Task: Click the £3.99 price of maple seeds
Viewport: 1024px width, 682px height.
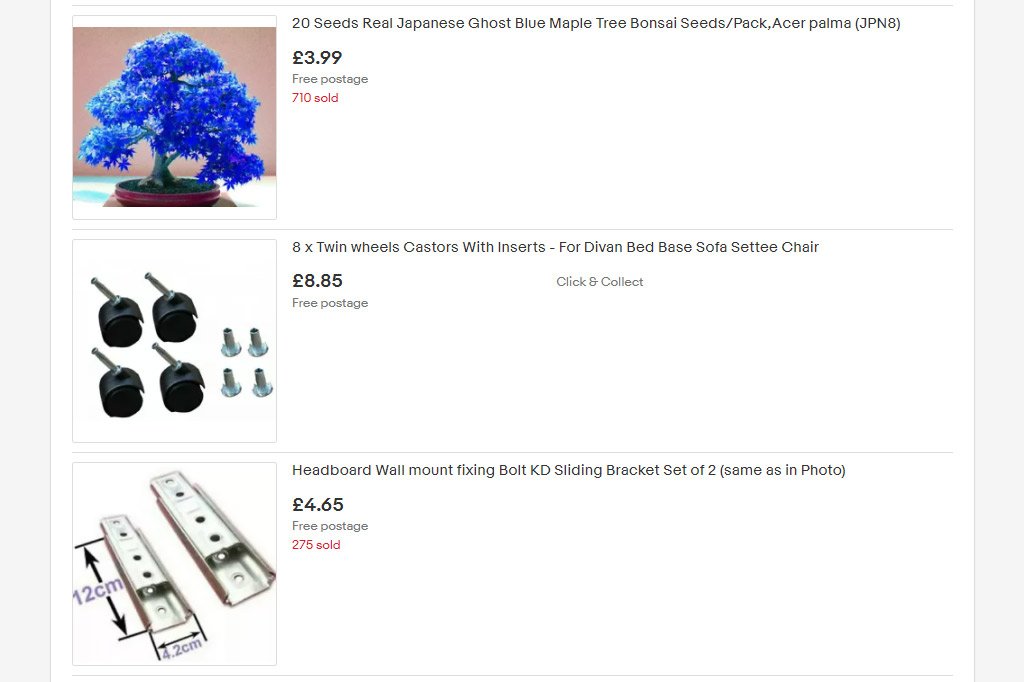Action: tap(317, 57)
